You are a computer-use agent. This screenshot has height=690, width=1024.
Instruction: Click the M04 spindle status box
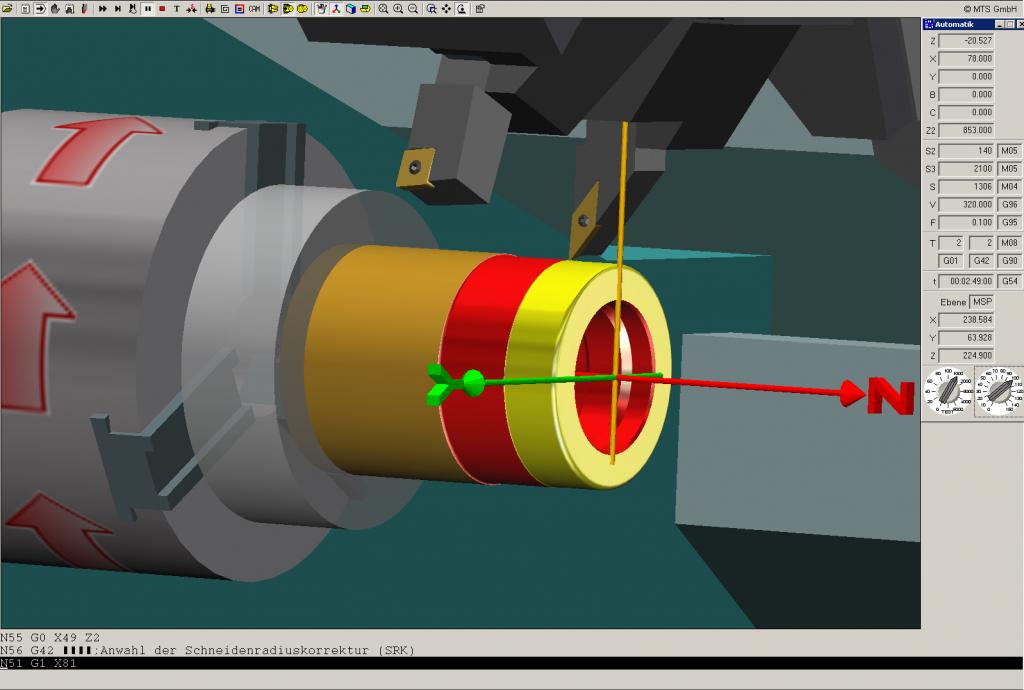click(1009, 187)
